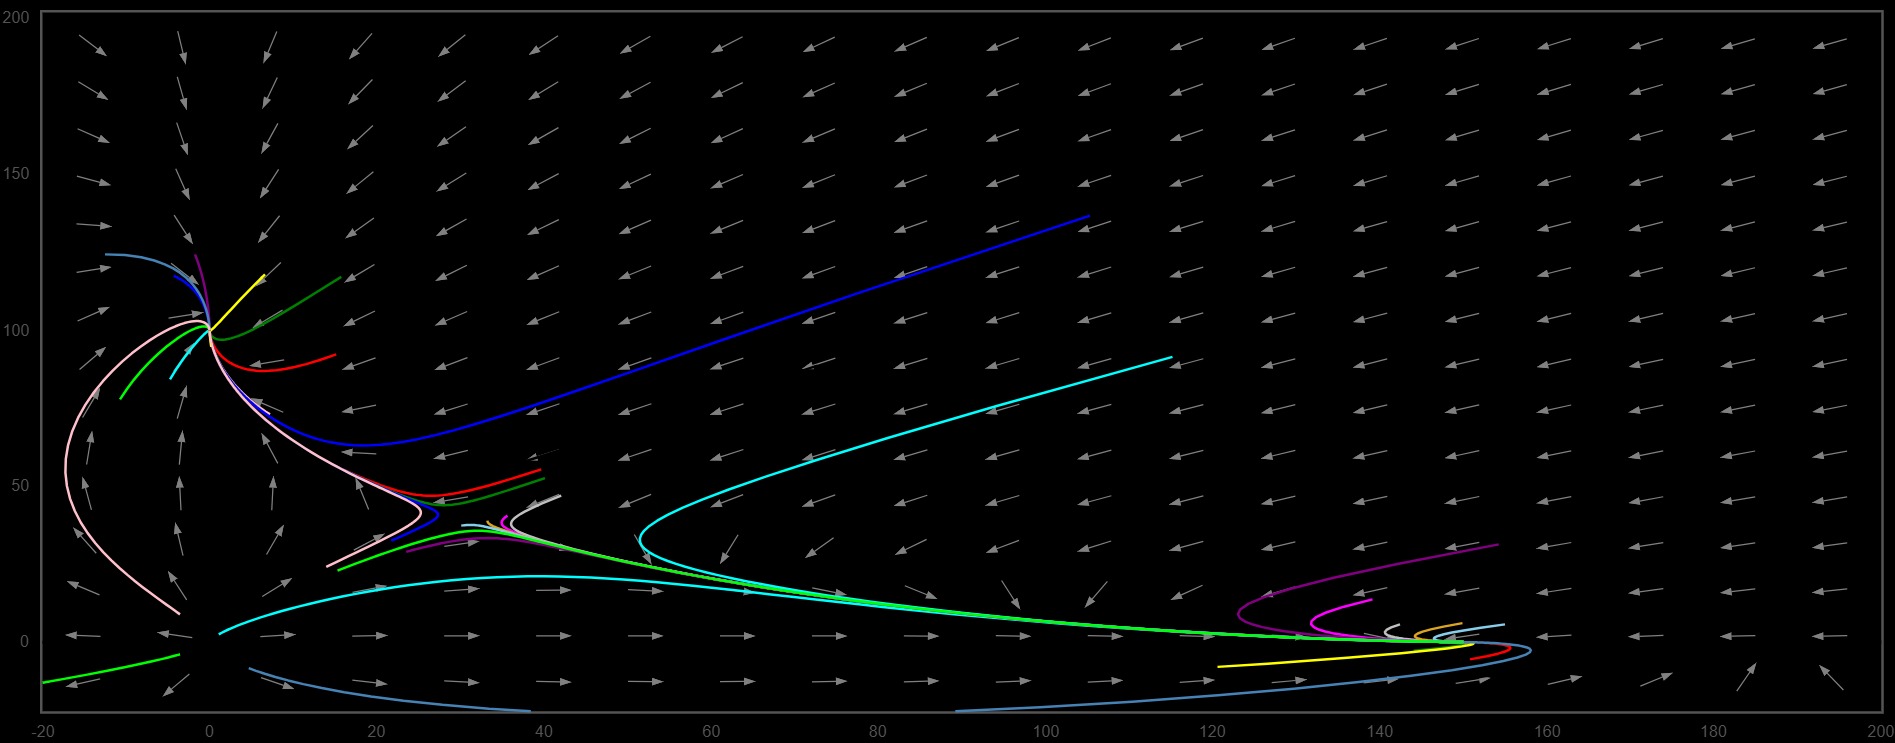Click green curve end in bottom-left corner

click(x=44, y=682)
